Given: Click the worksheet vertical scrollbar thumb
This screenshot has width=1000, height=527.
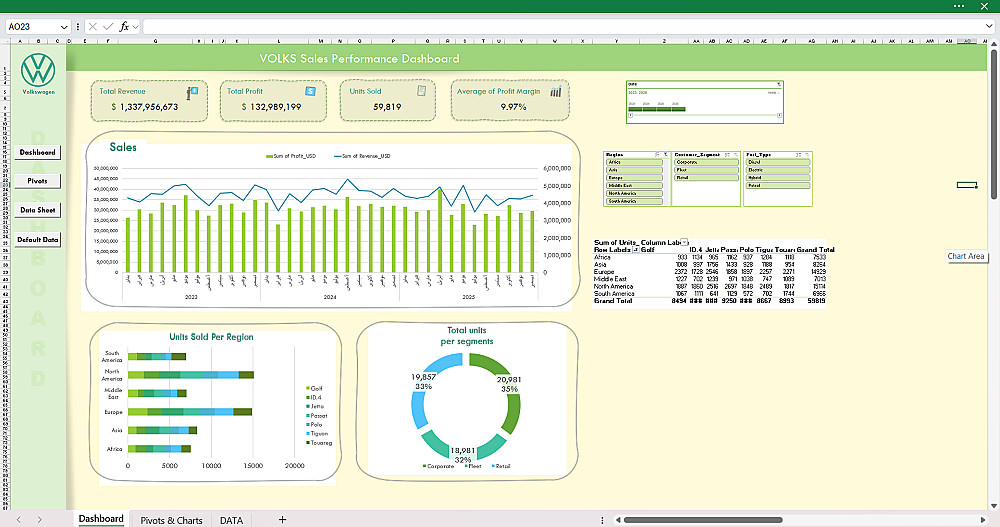Looking at the screenshot, I should 993,124.
